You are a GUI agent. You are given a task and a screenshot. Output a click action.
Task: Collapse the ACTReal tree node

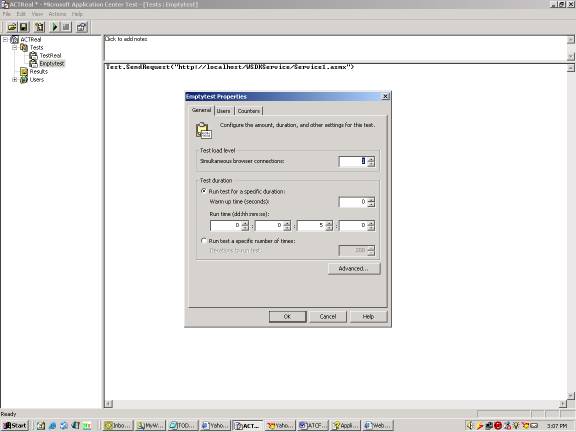(x=5, y=39)
